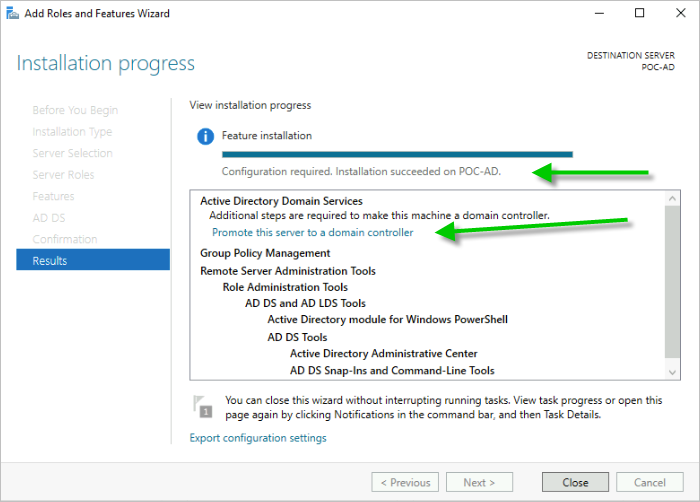
Task: Click 'Configuration required. Installation succeeded' status text
Action: click(361, 172)
